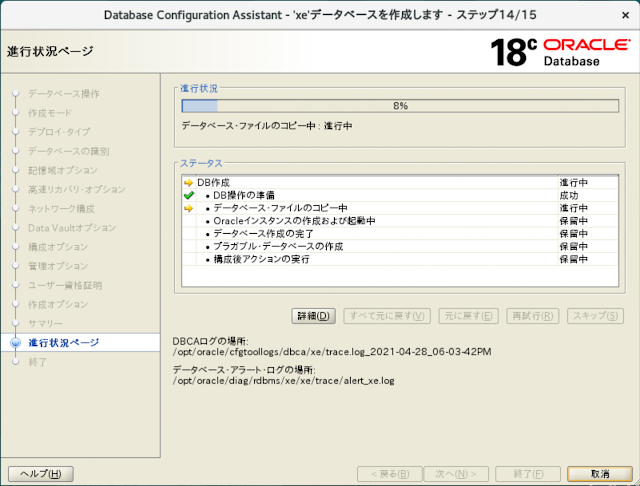Click the 8% progress bar
The width and height of the screenshot is (640, 486).
coord(400,106)
